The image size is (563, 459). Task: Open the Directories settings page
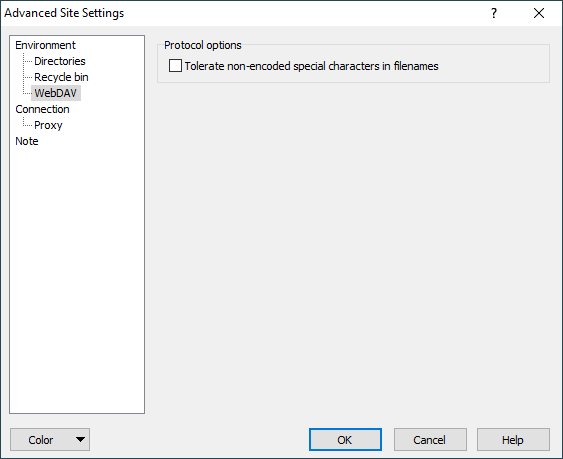[60, 61]
